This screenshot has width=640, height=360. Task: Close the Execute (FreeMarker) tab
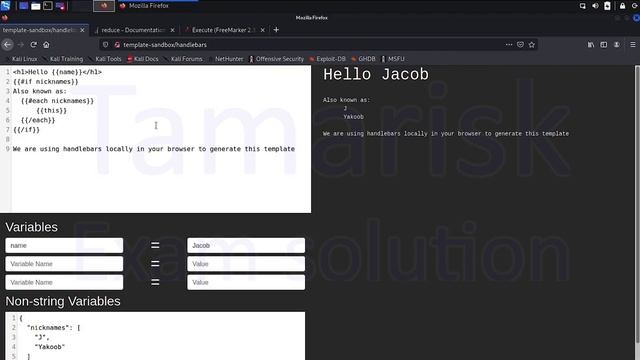[262, 30]
